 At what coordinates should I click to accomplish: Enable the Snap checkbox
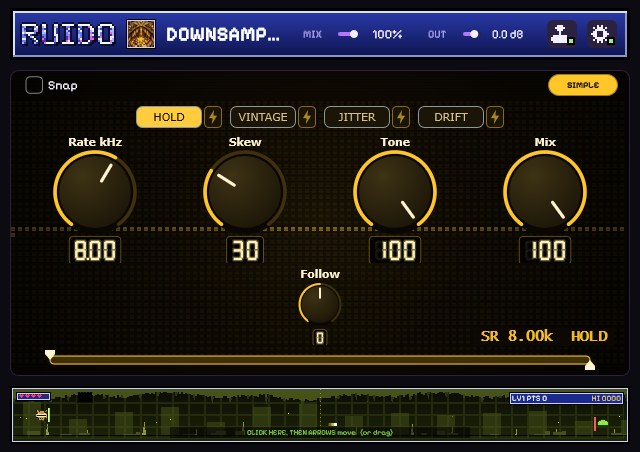click(34, 85)
